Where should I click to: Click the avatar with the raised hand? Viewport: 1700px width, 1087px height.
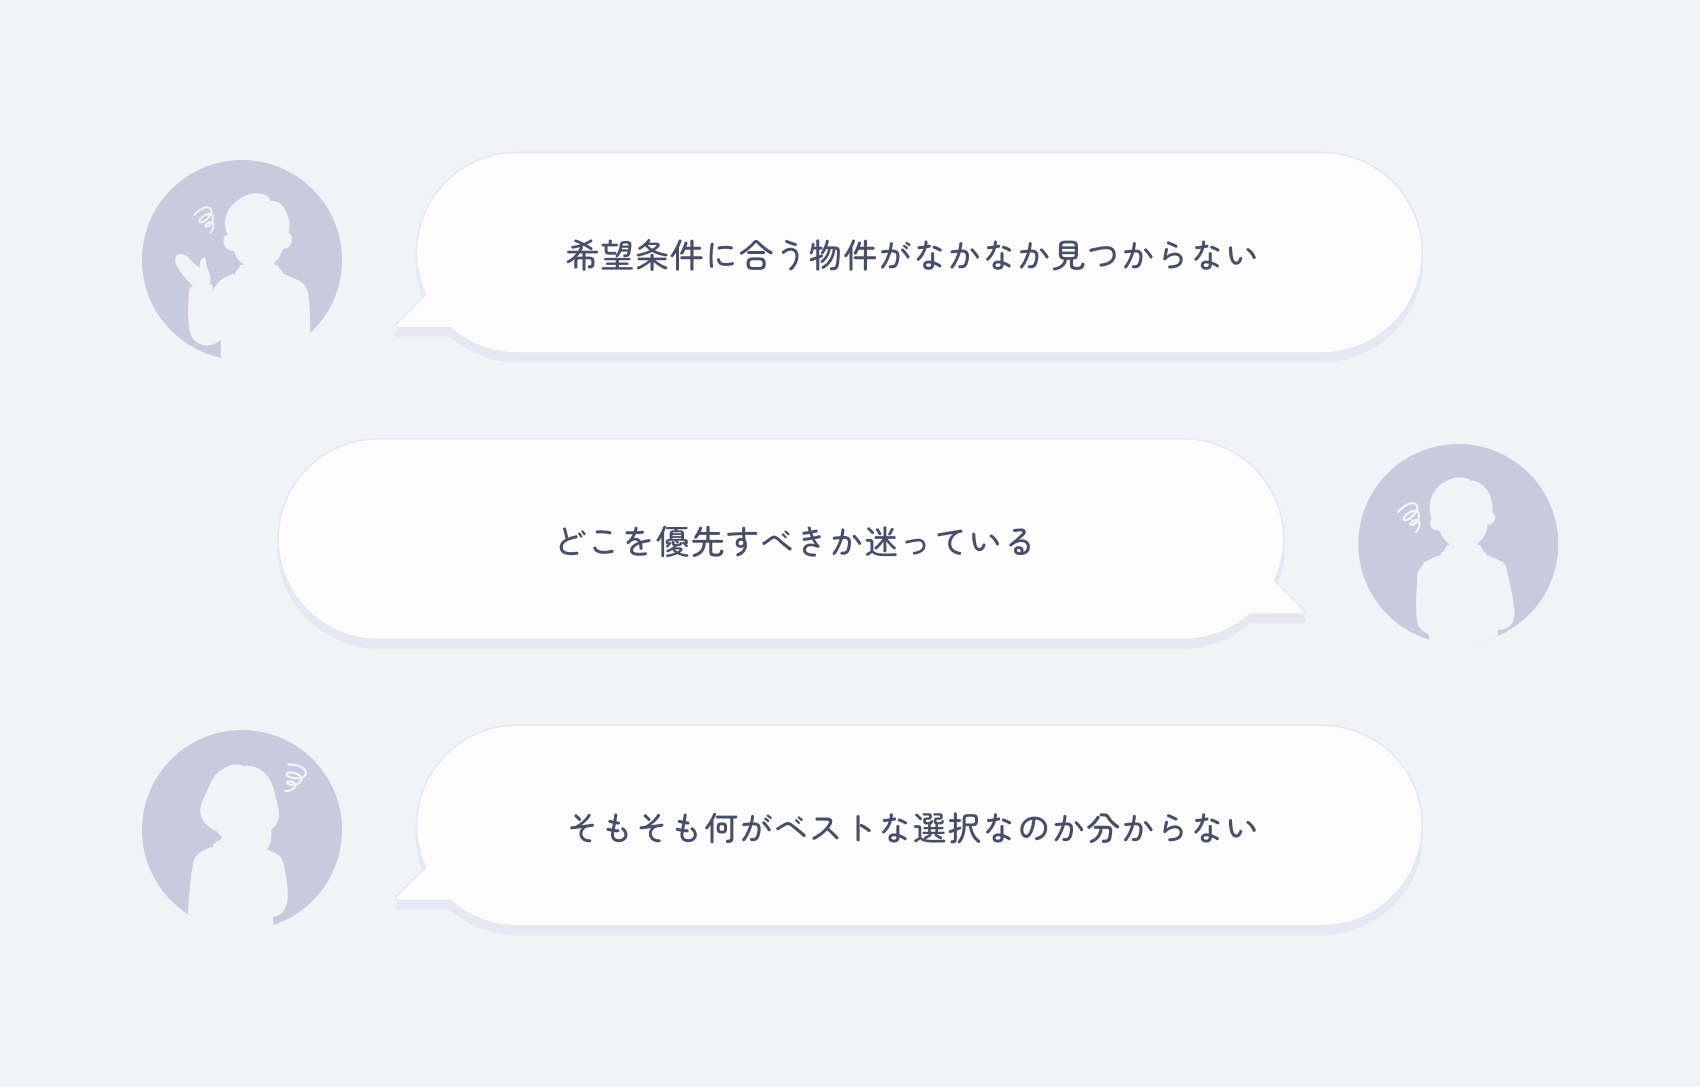click(x=242, y=259)
